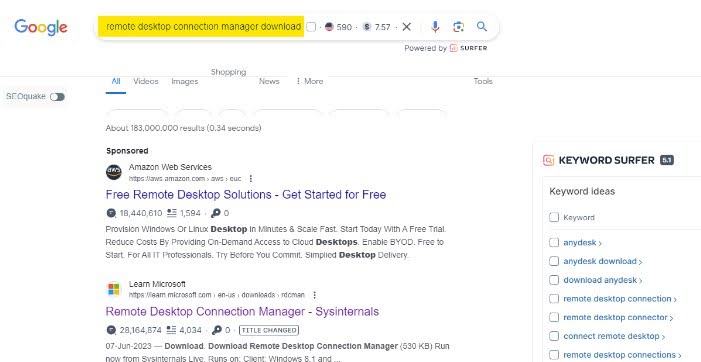Check the remote desktop connector keyword box
This screenshot has width=701, height=362.
pyautogui.click(x=554, y=317)
